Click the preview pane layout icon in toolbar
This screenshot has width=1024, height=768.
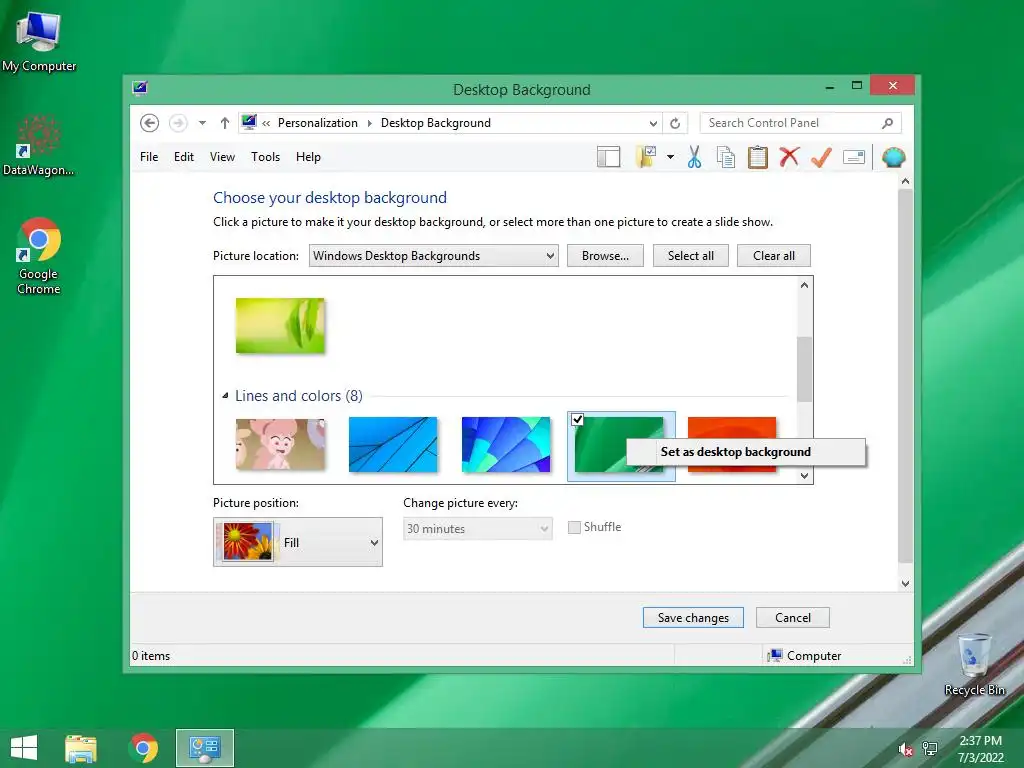(608, 157)
